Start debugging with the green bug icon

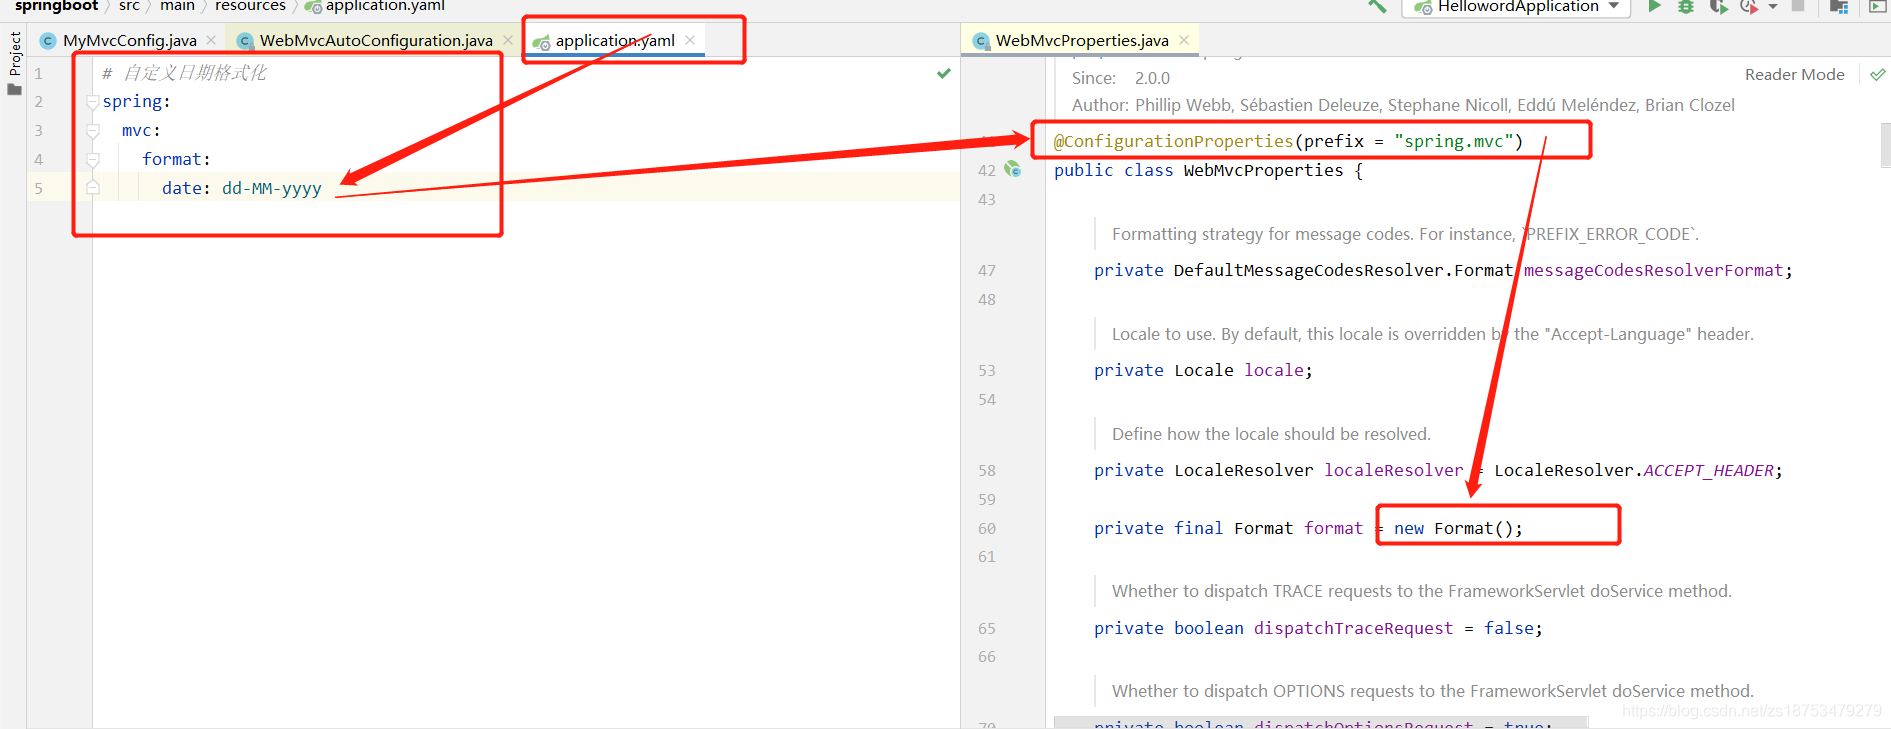pyautogui.click(x=1686, y=6)
